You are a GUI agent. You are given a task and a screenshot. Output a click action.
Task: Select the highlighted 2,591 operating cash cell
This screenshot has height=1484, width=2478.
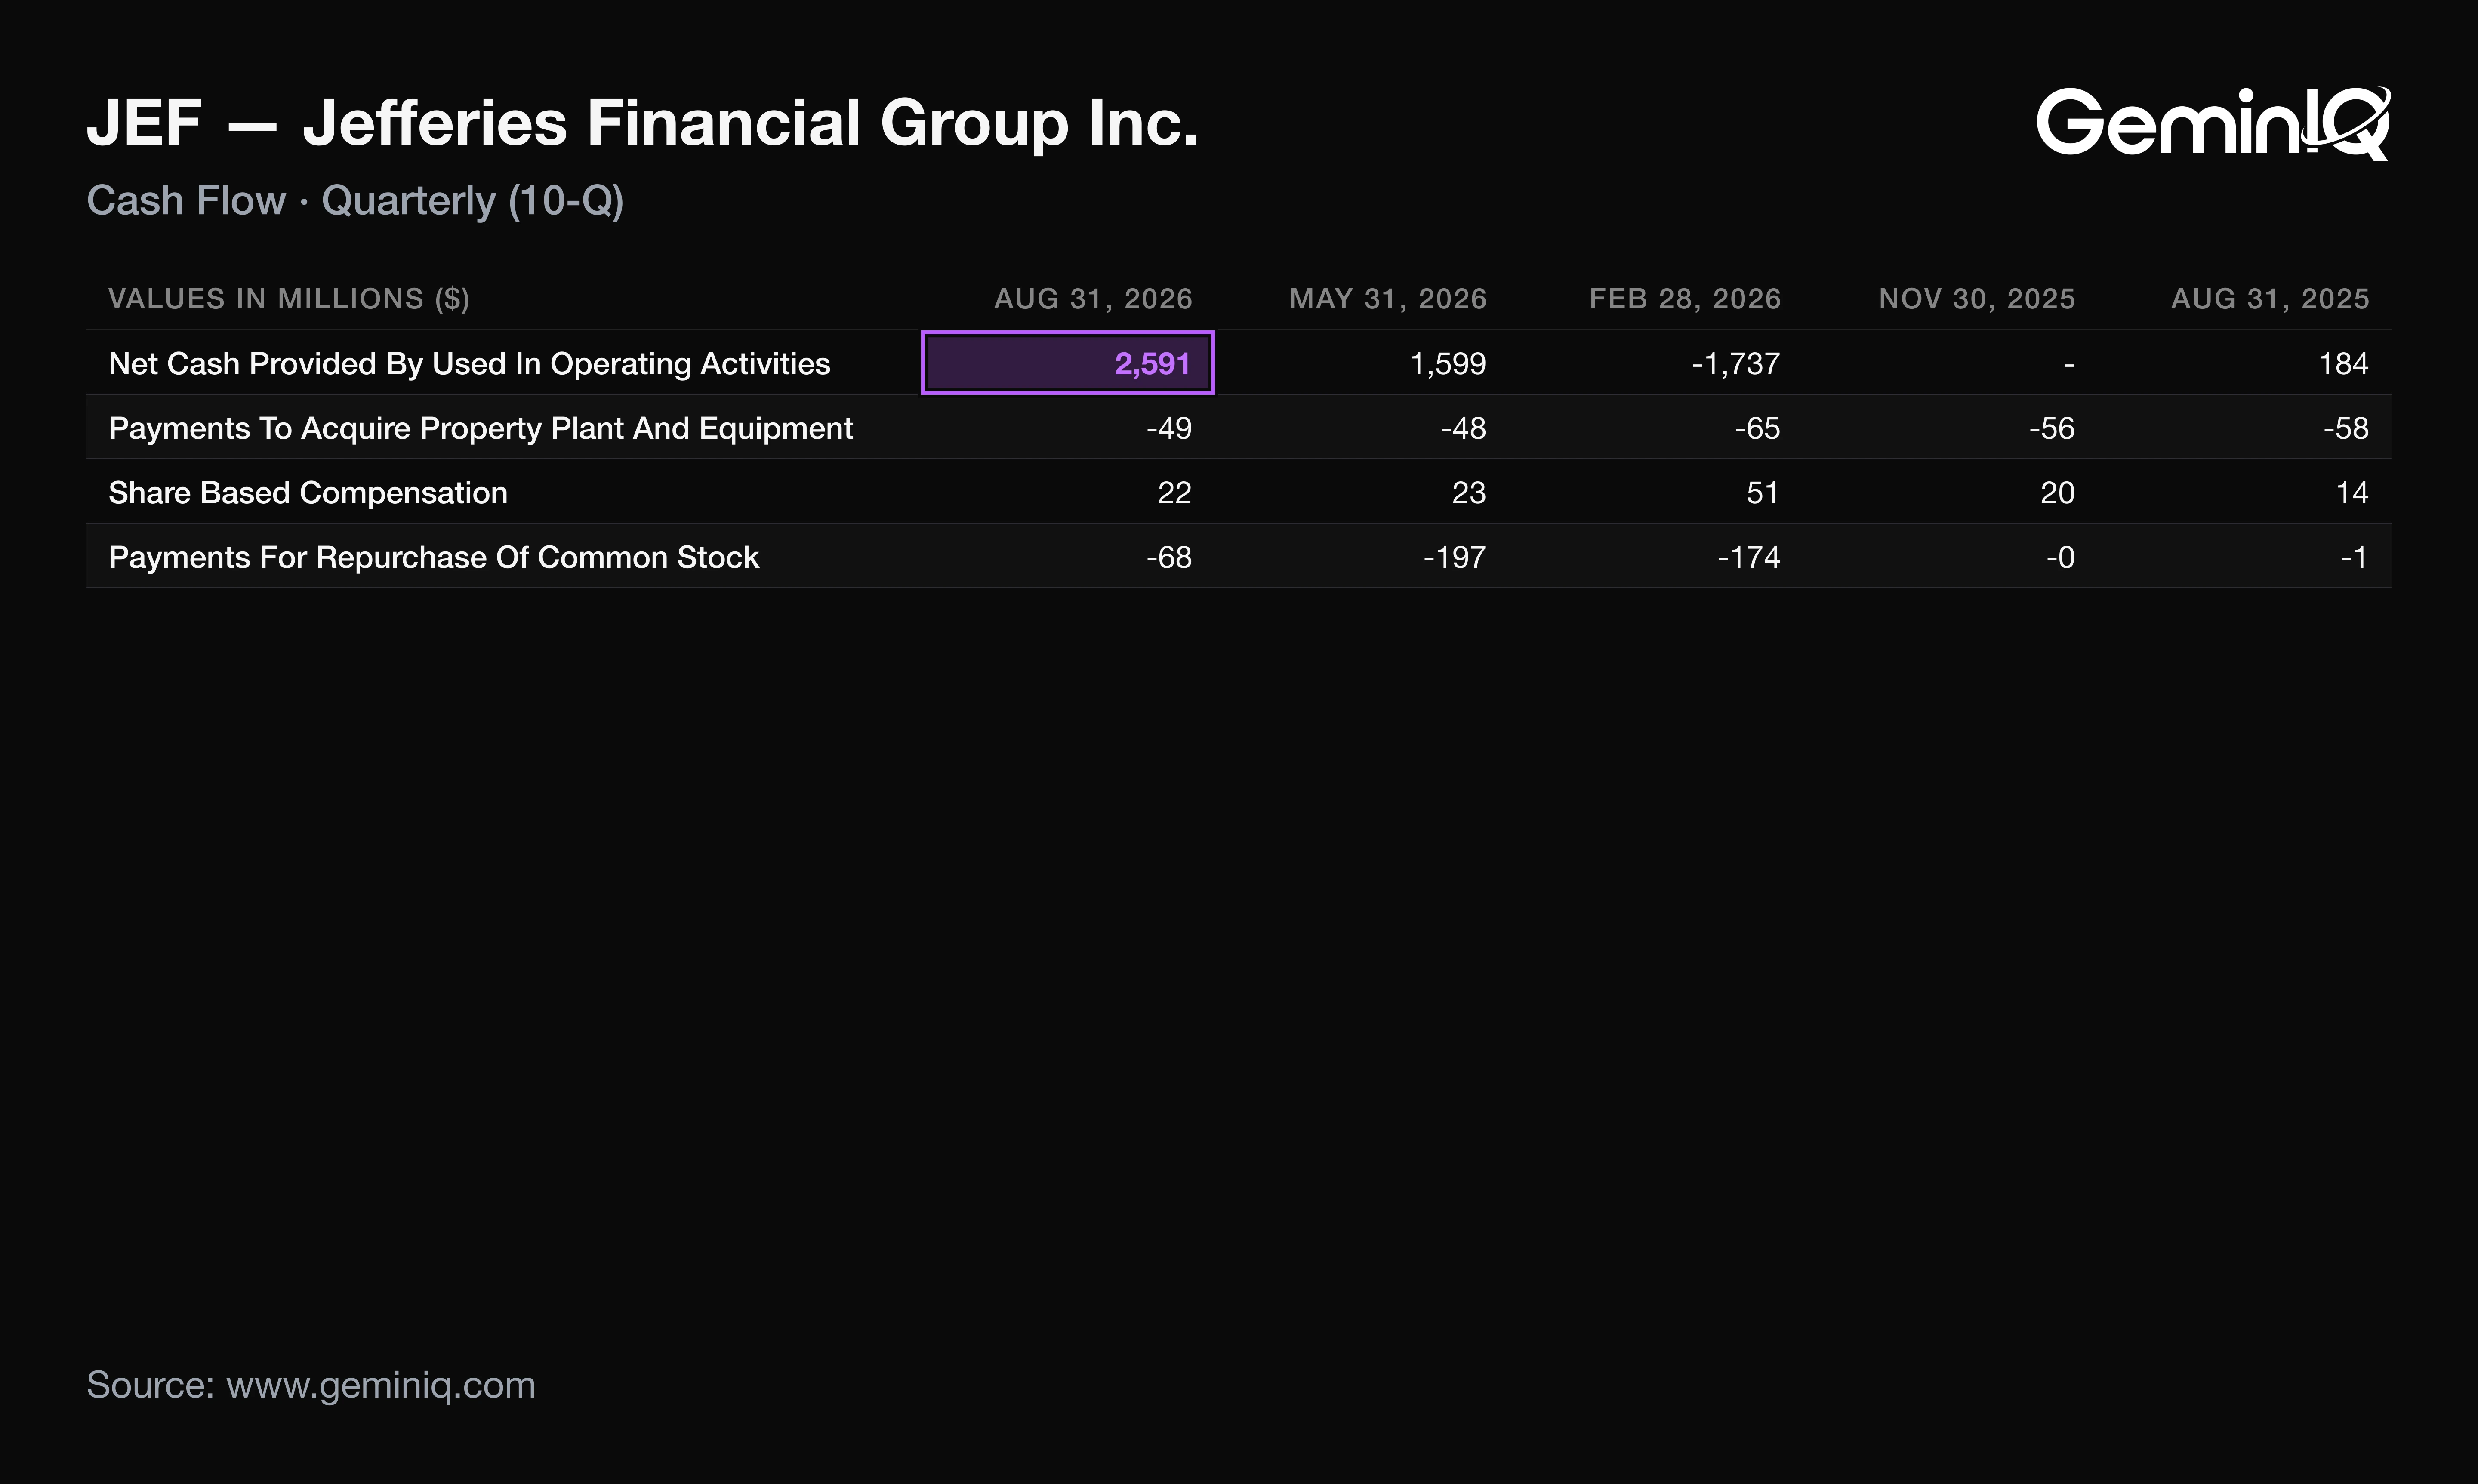(1068, 362)
